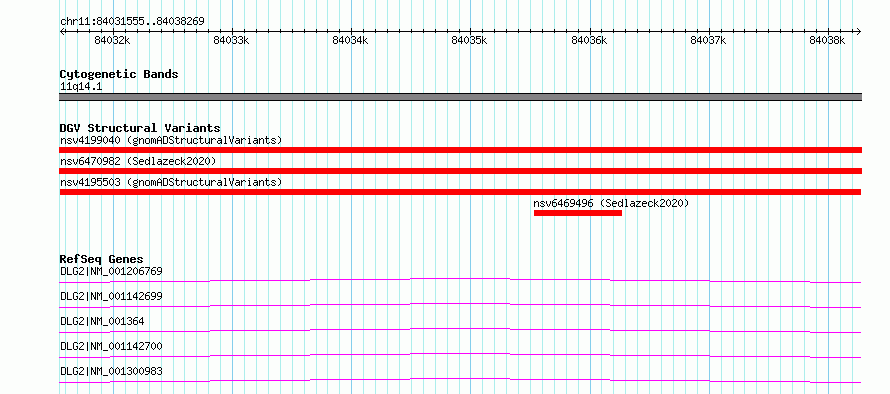This screenshot has width=890, height=394.
Task: Select the magenta intron line of NM_001142699
Action: [x=460, y=305]
